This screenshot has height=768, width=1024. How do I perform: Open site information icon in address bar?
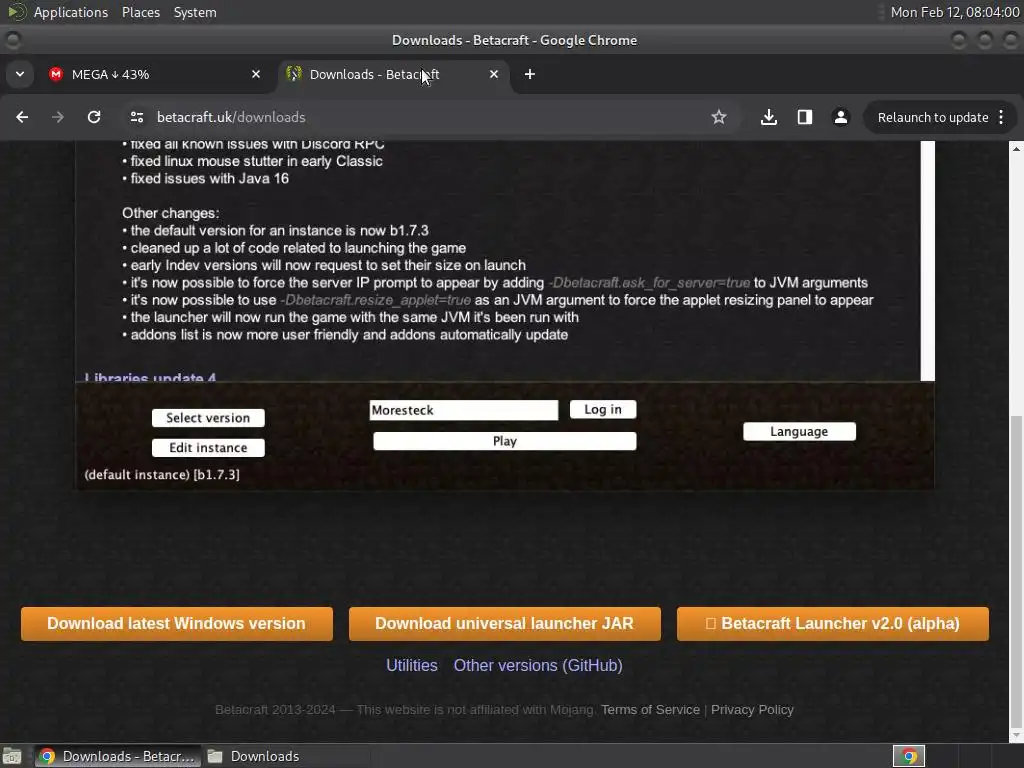click(137, 117)
